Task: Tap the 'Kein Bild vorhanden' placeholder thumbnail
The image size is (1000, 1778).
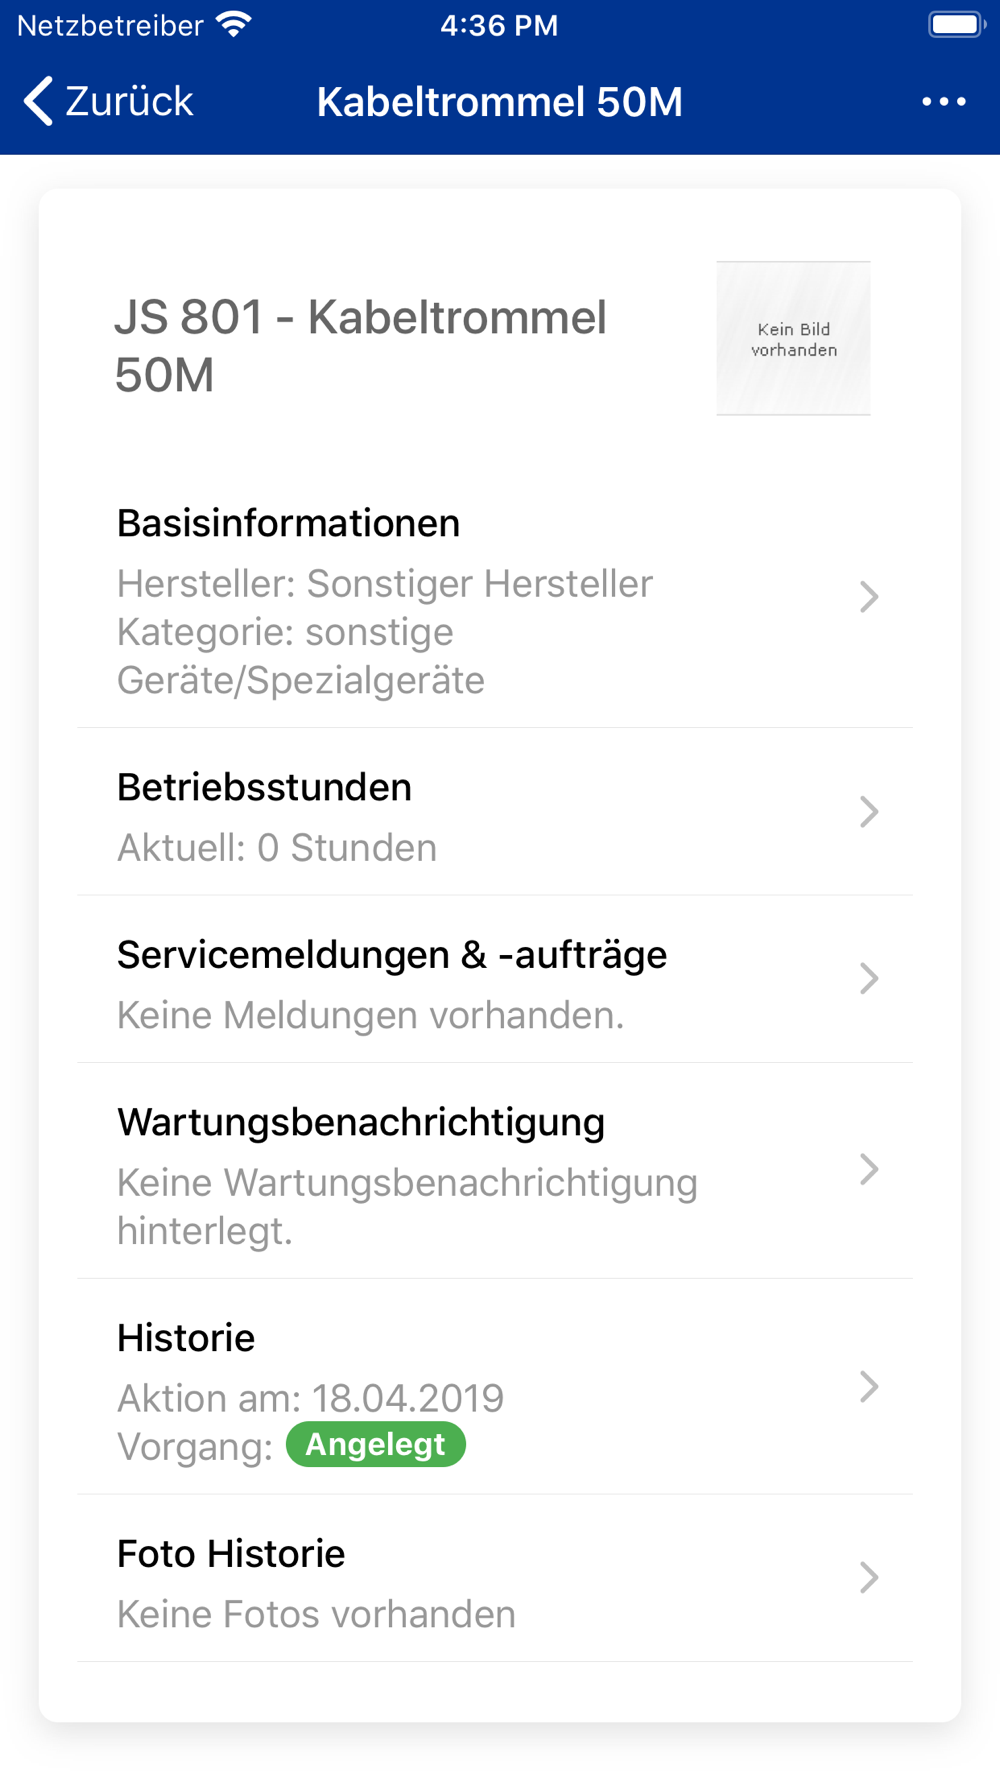Action: [793, 338]
